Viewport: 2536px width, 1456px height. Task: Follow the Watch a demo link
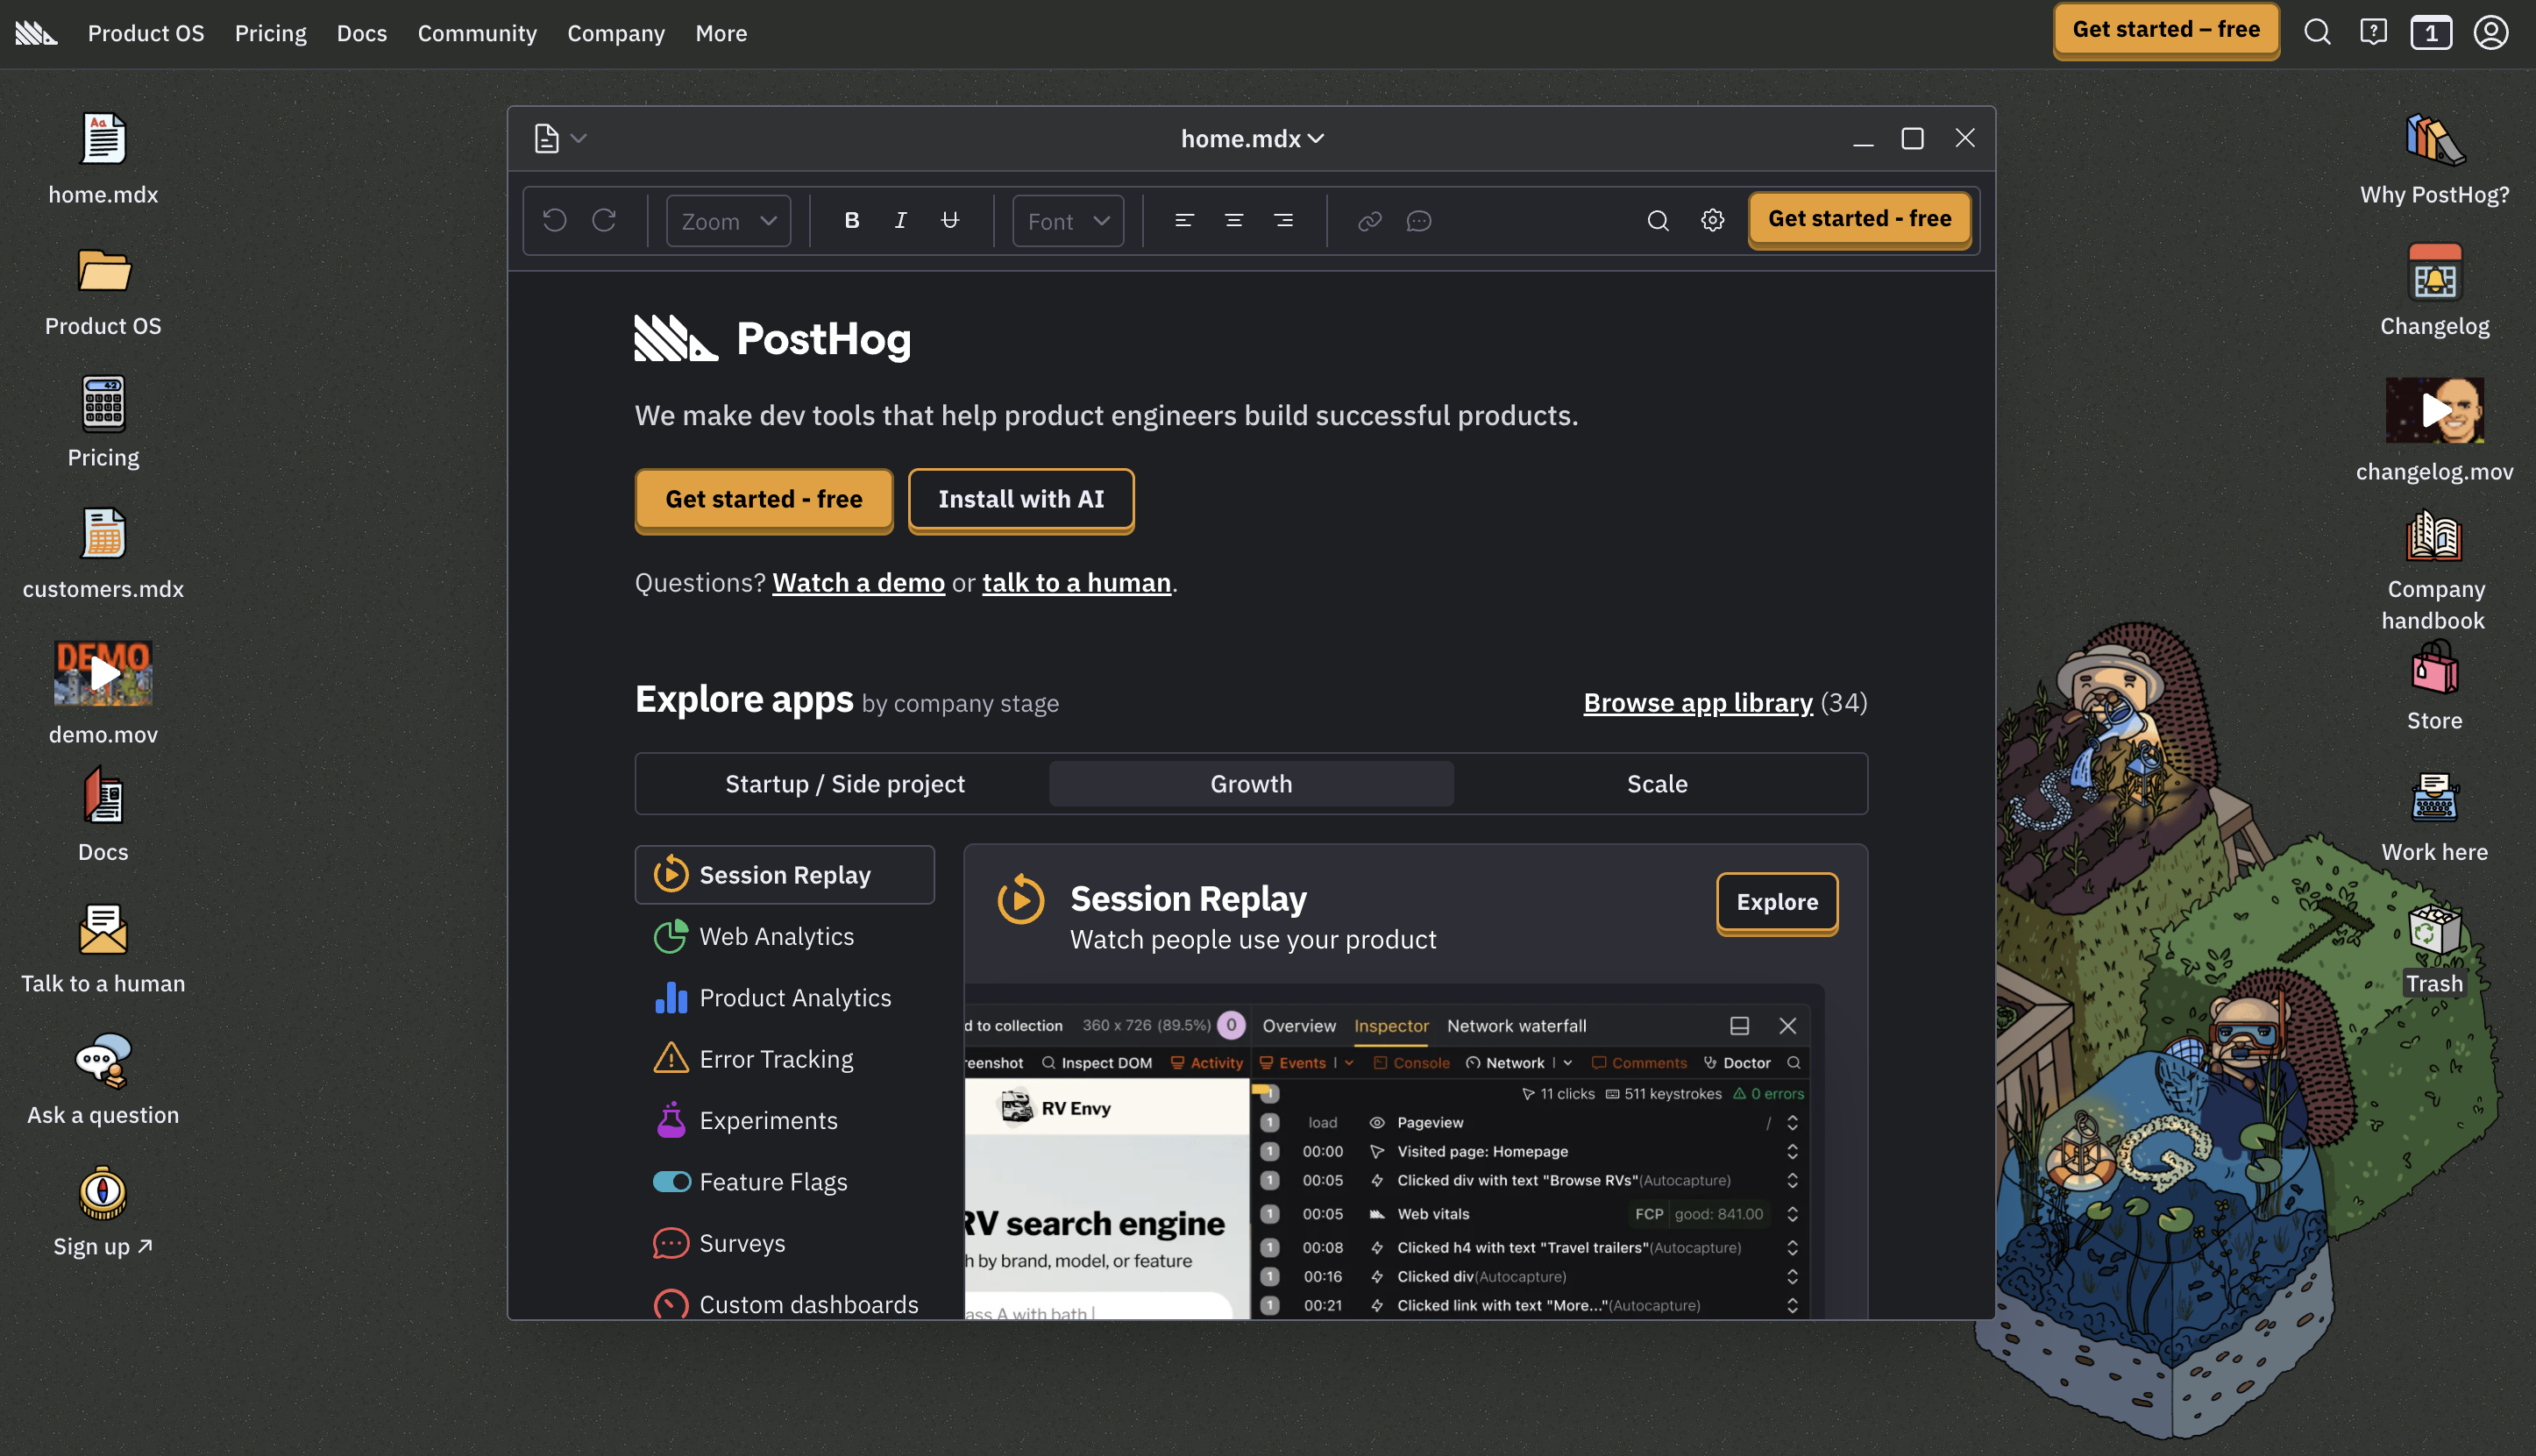coord(858,583)
